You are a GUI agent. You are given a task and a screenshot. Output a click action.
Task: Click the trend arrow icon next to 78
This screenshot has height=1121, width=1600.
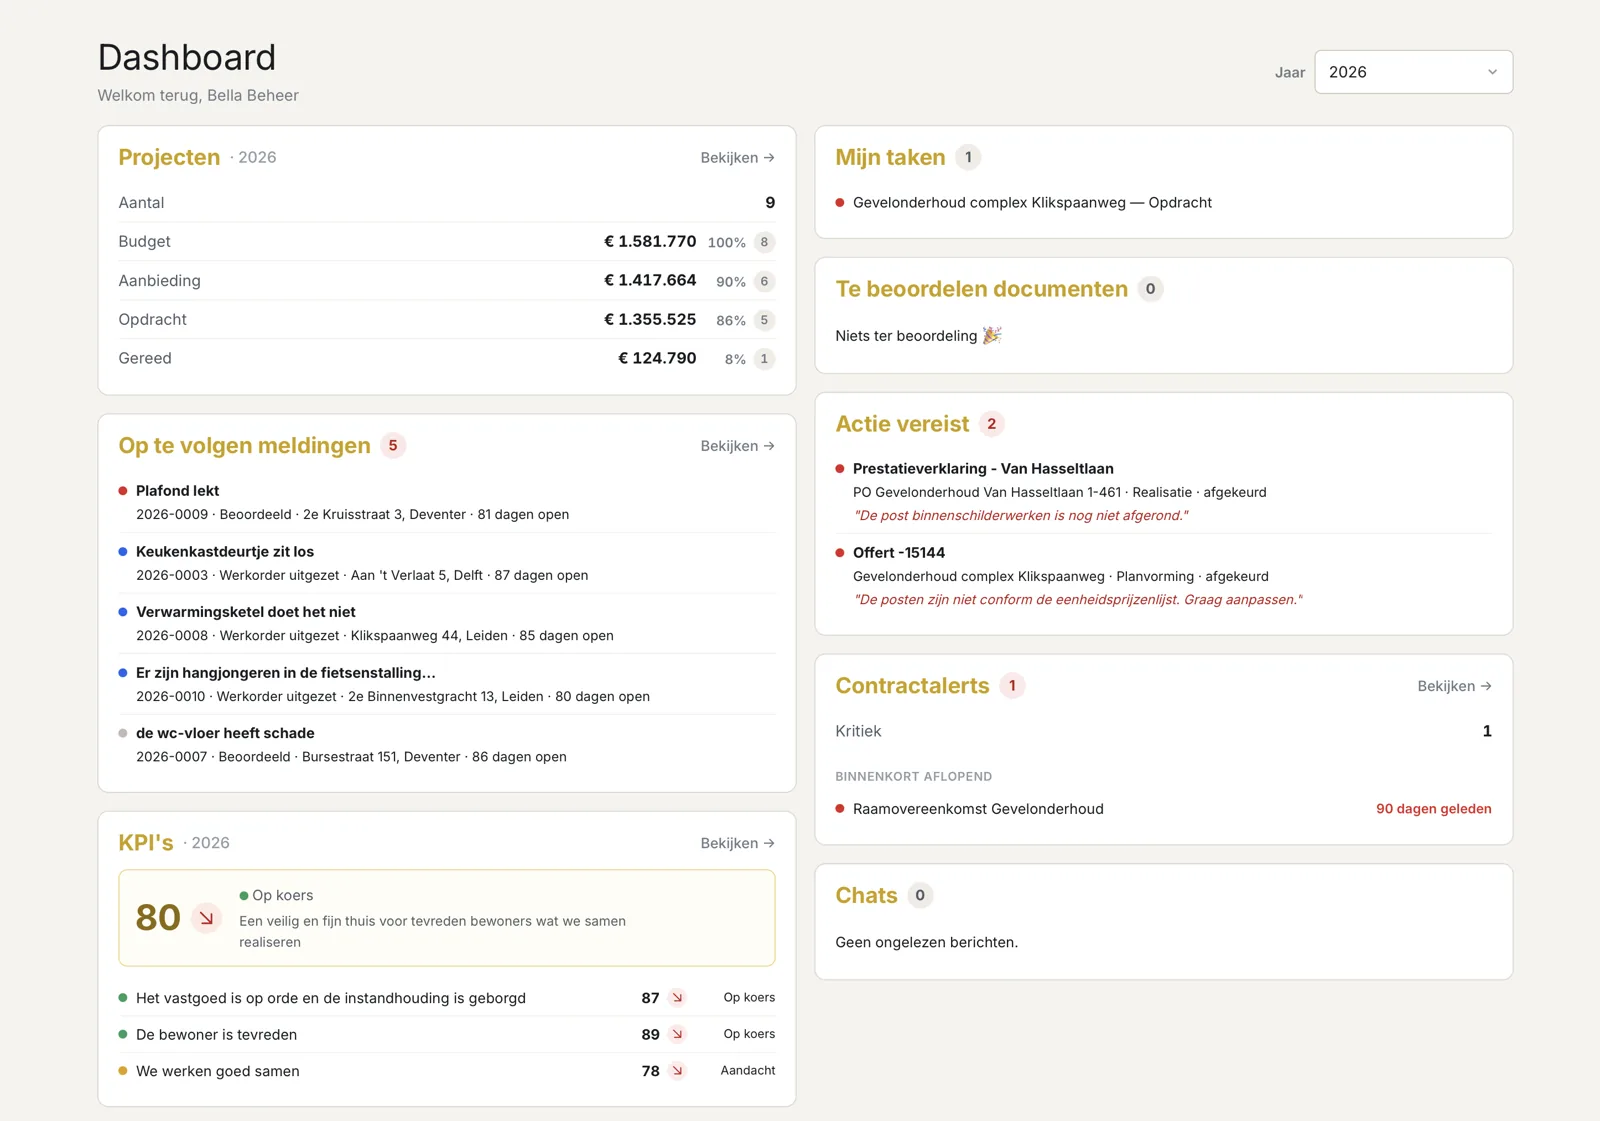tap(677, 1071)
